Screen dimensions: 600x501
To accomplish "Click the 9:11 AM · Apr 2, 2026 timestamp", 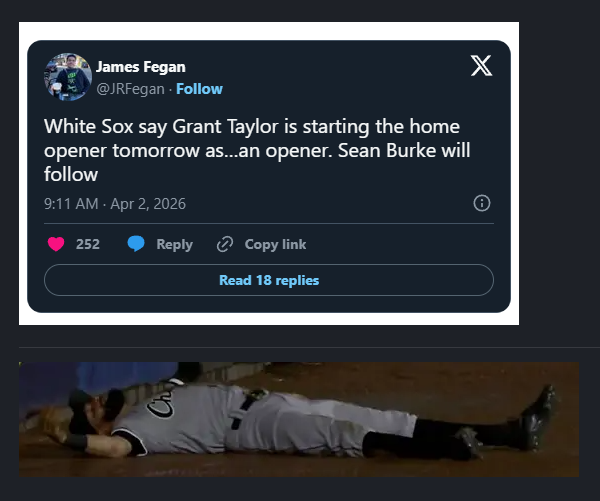I will (115, 204).
